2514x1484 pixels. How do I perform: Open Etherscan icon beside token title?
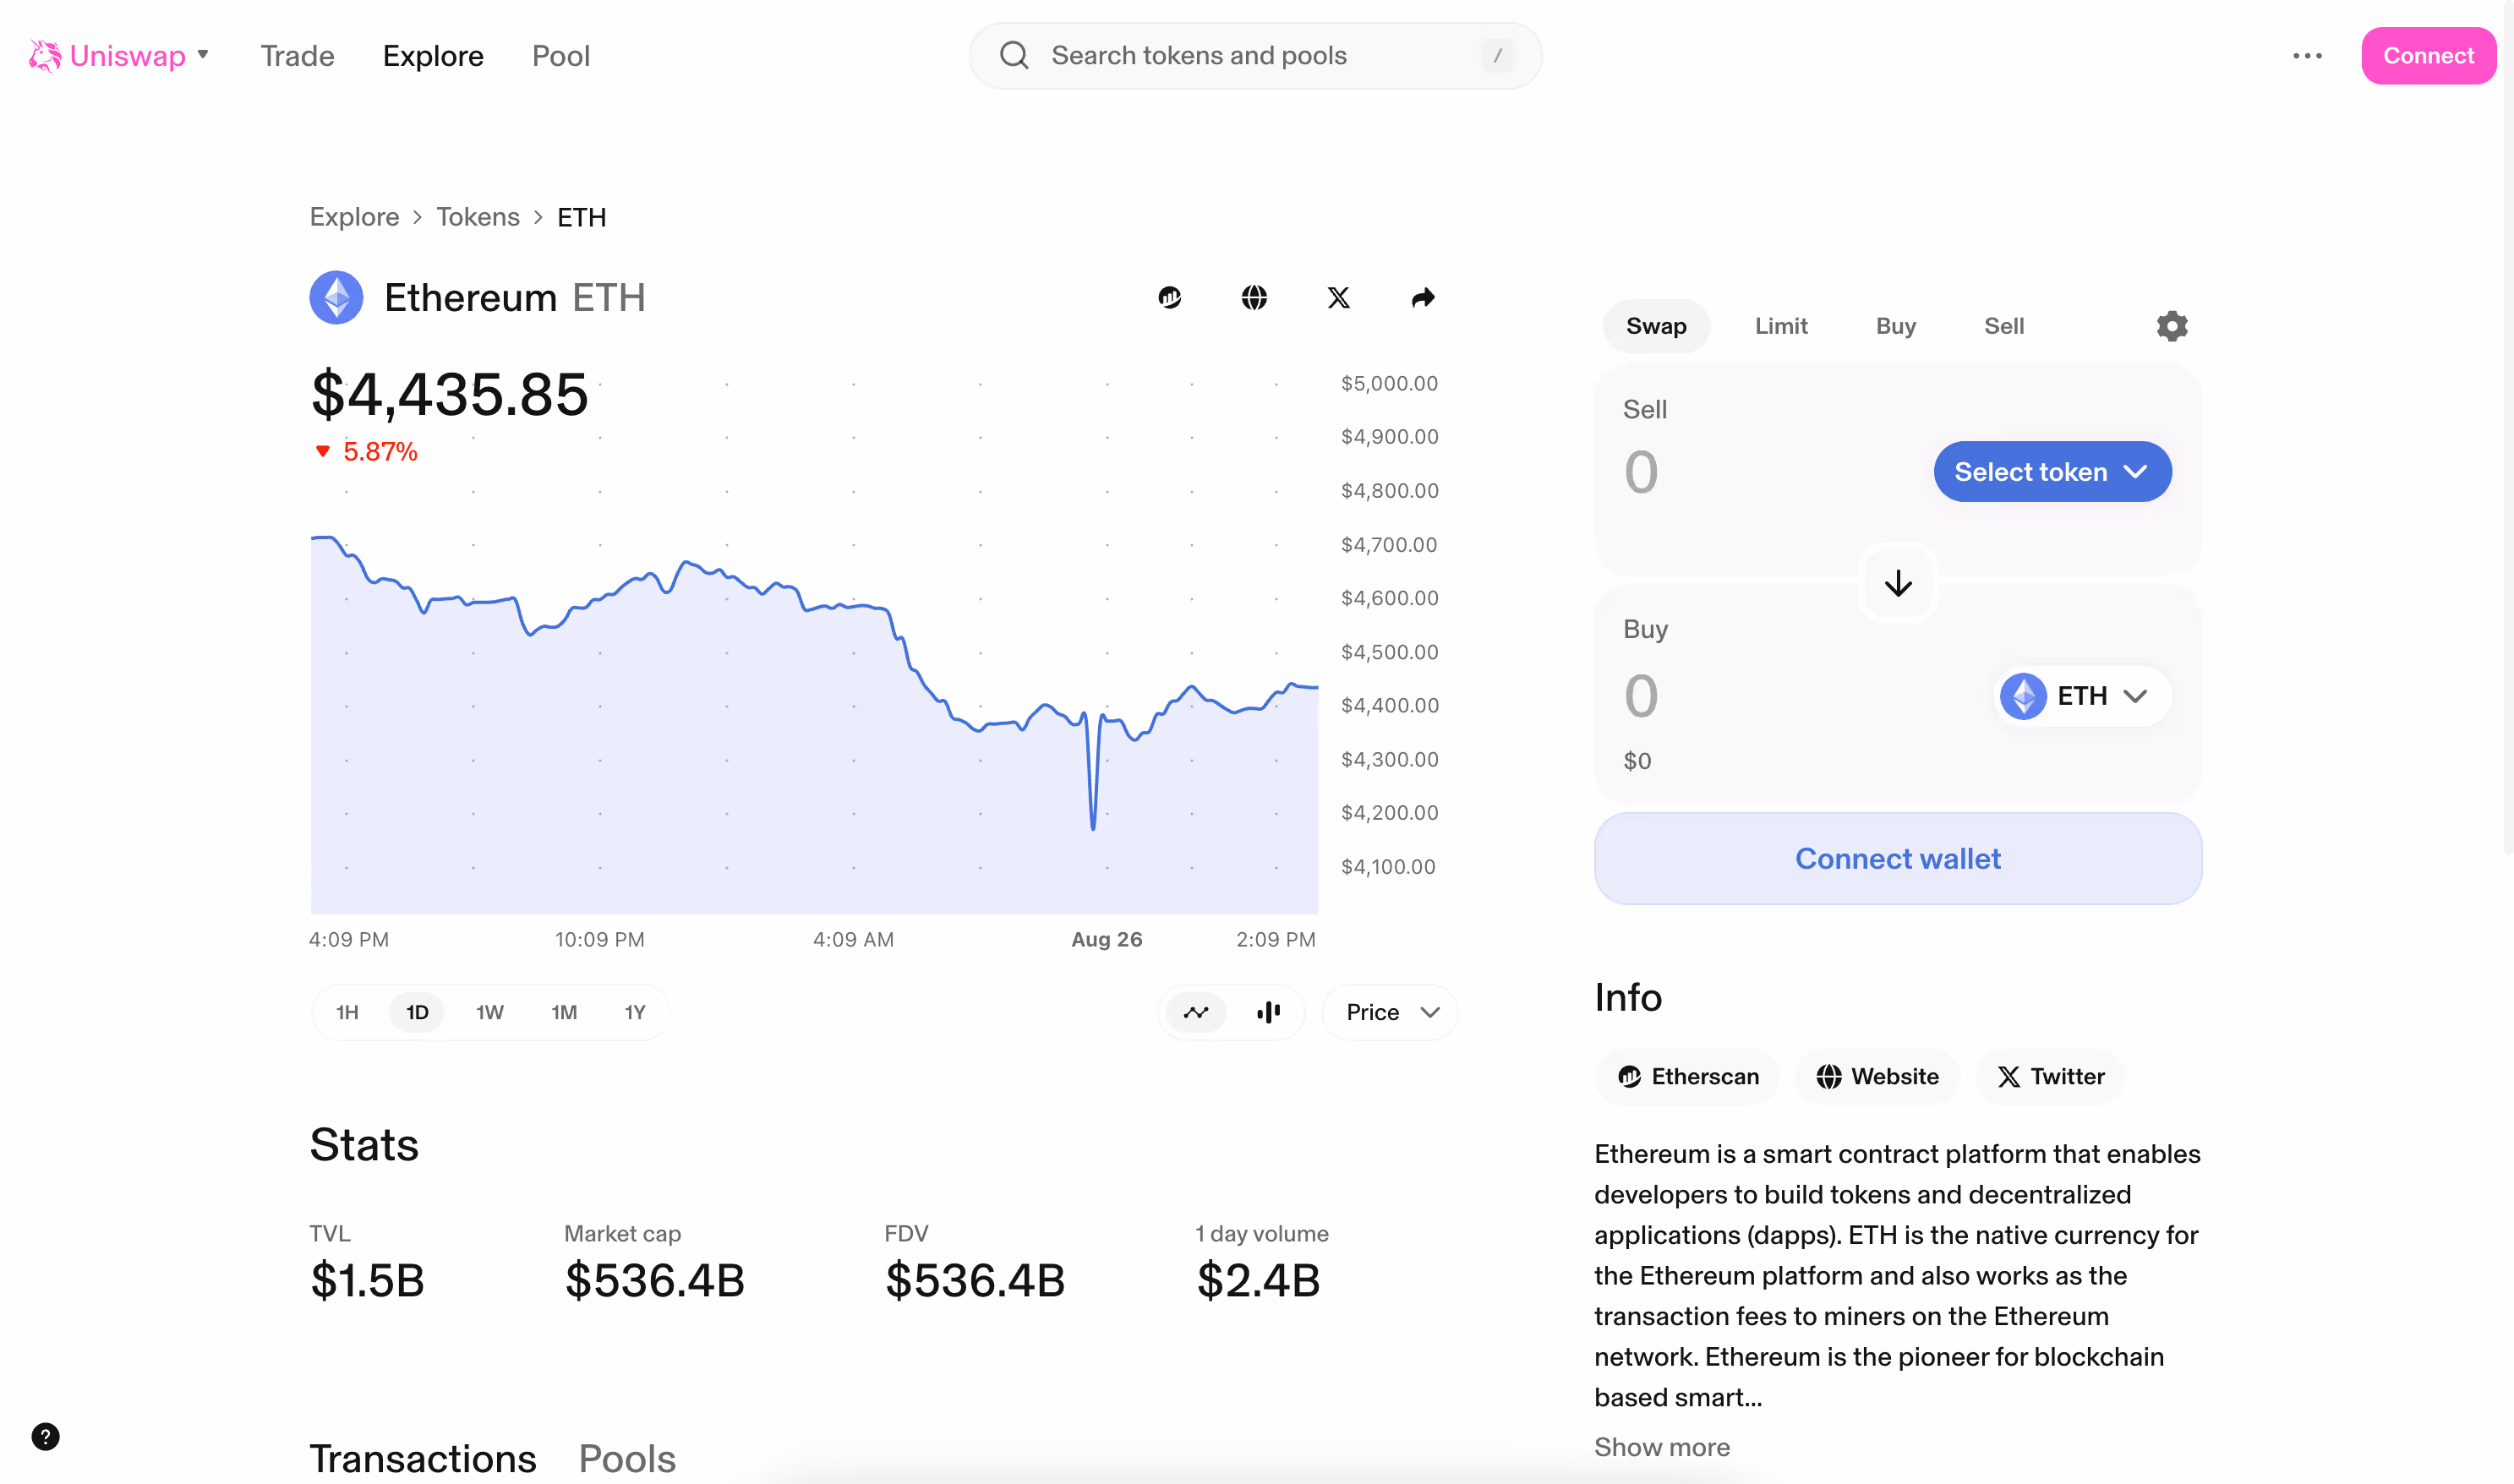point(1170,298)
